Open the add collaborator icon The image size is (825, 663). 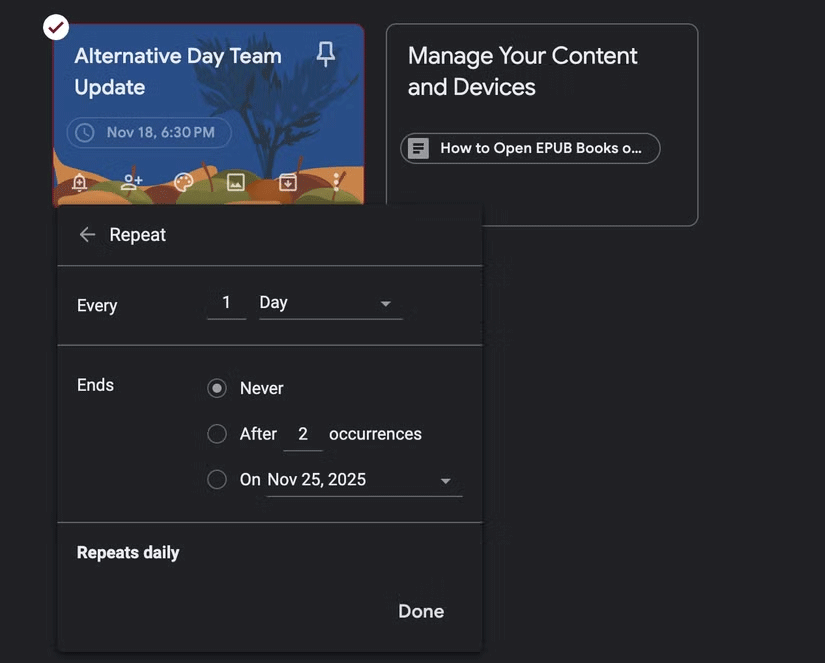coord(132,182)
